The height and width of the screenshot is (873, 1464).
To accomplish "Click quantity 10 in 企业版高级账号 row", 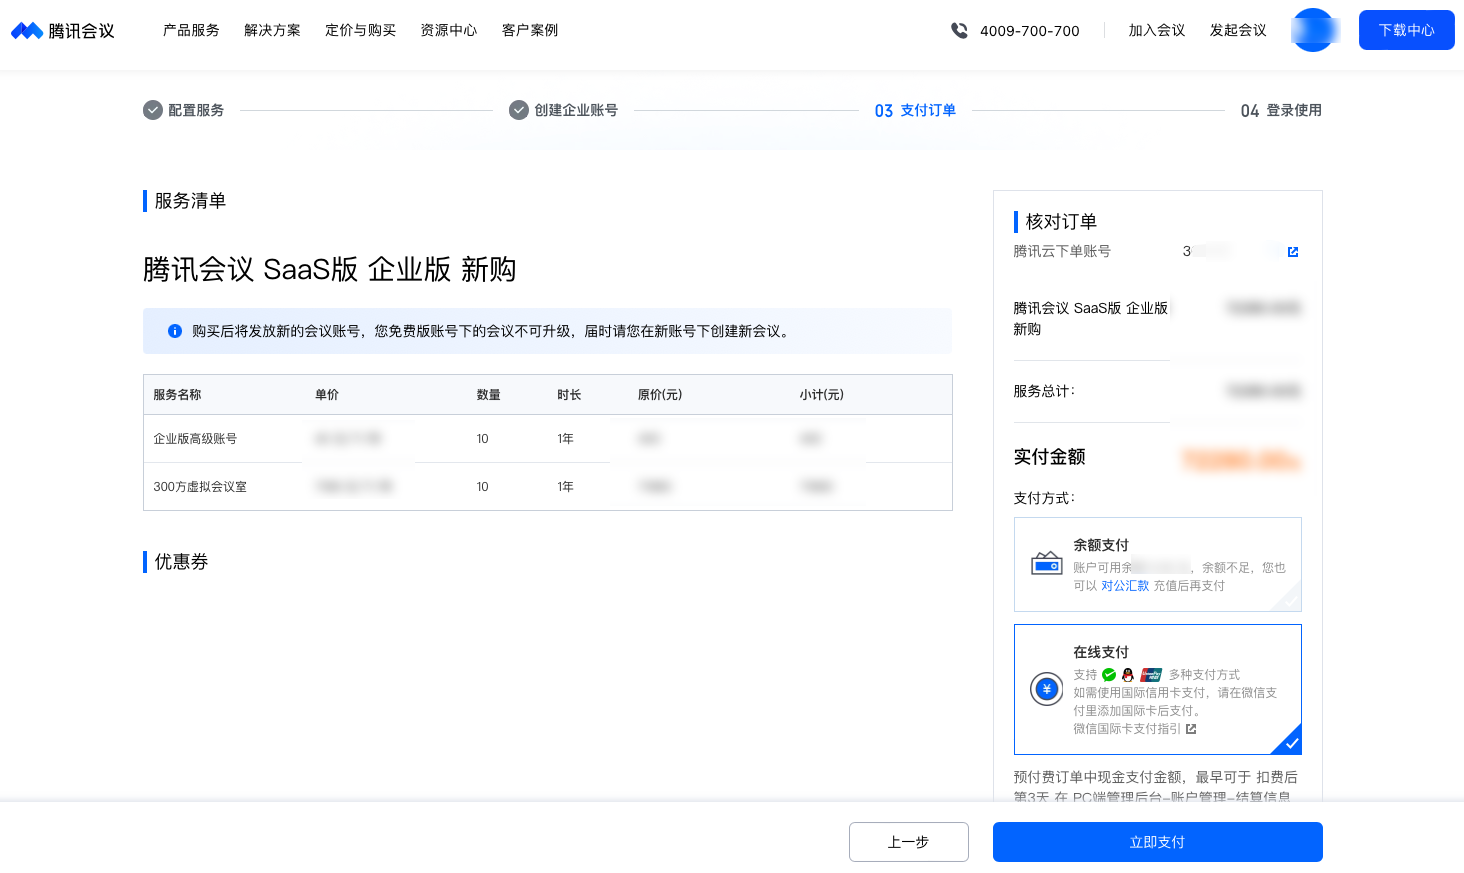I will pyautogui.click(x=483, y=439).
